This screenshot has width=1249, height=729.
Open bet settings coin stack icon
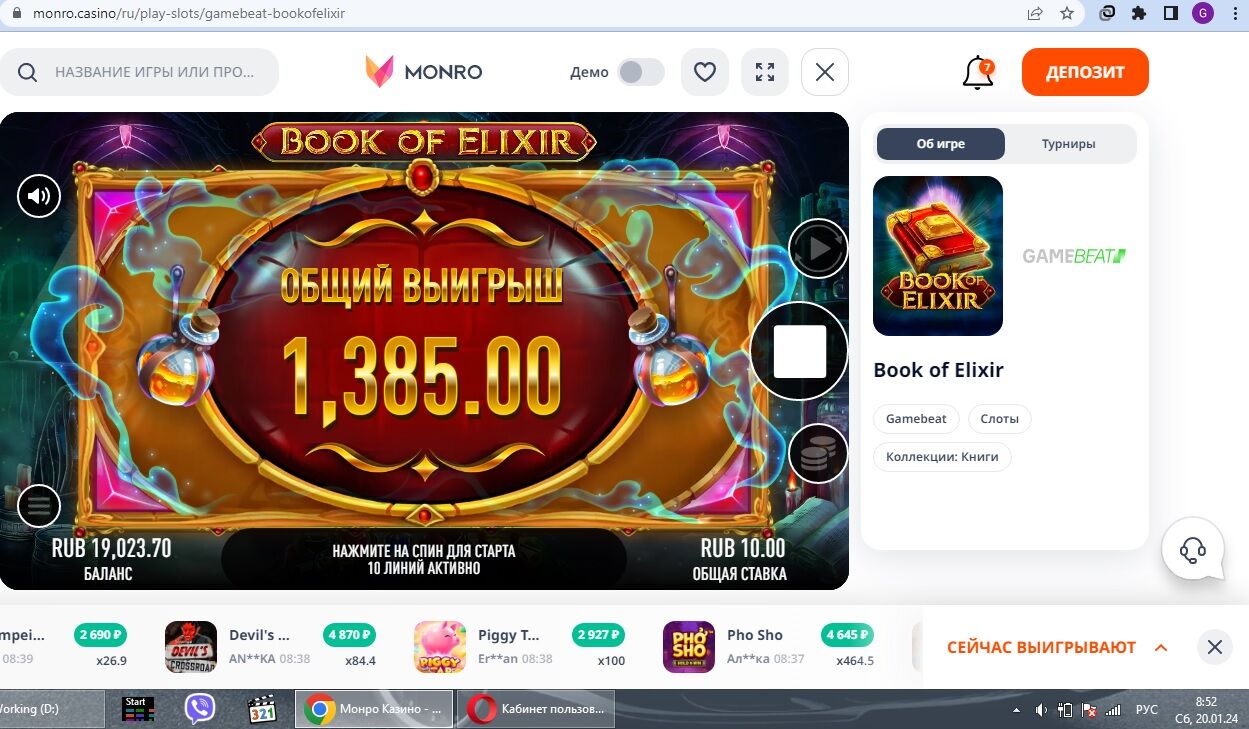point(818,454)
